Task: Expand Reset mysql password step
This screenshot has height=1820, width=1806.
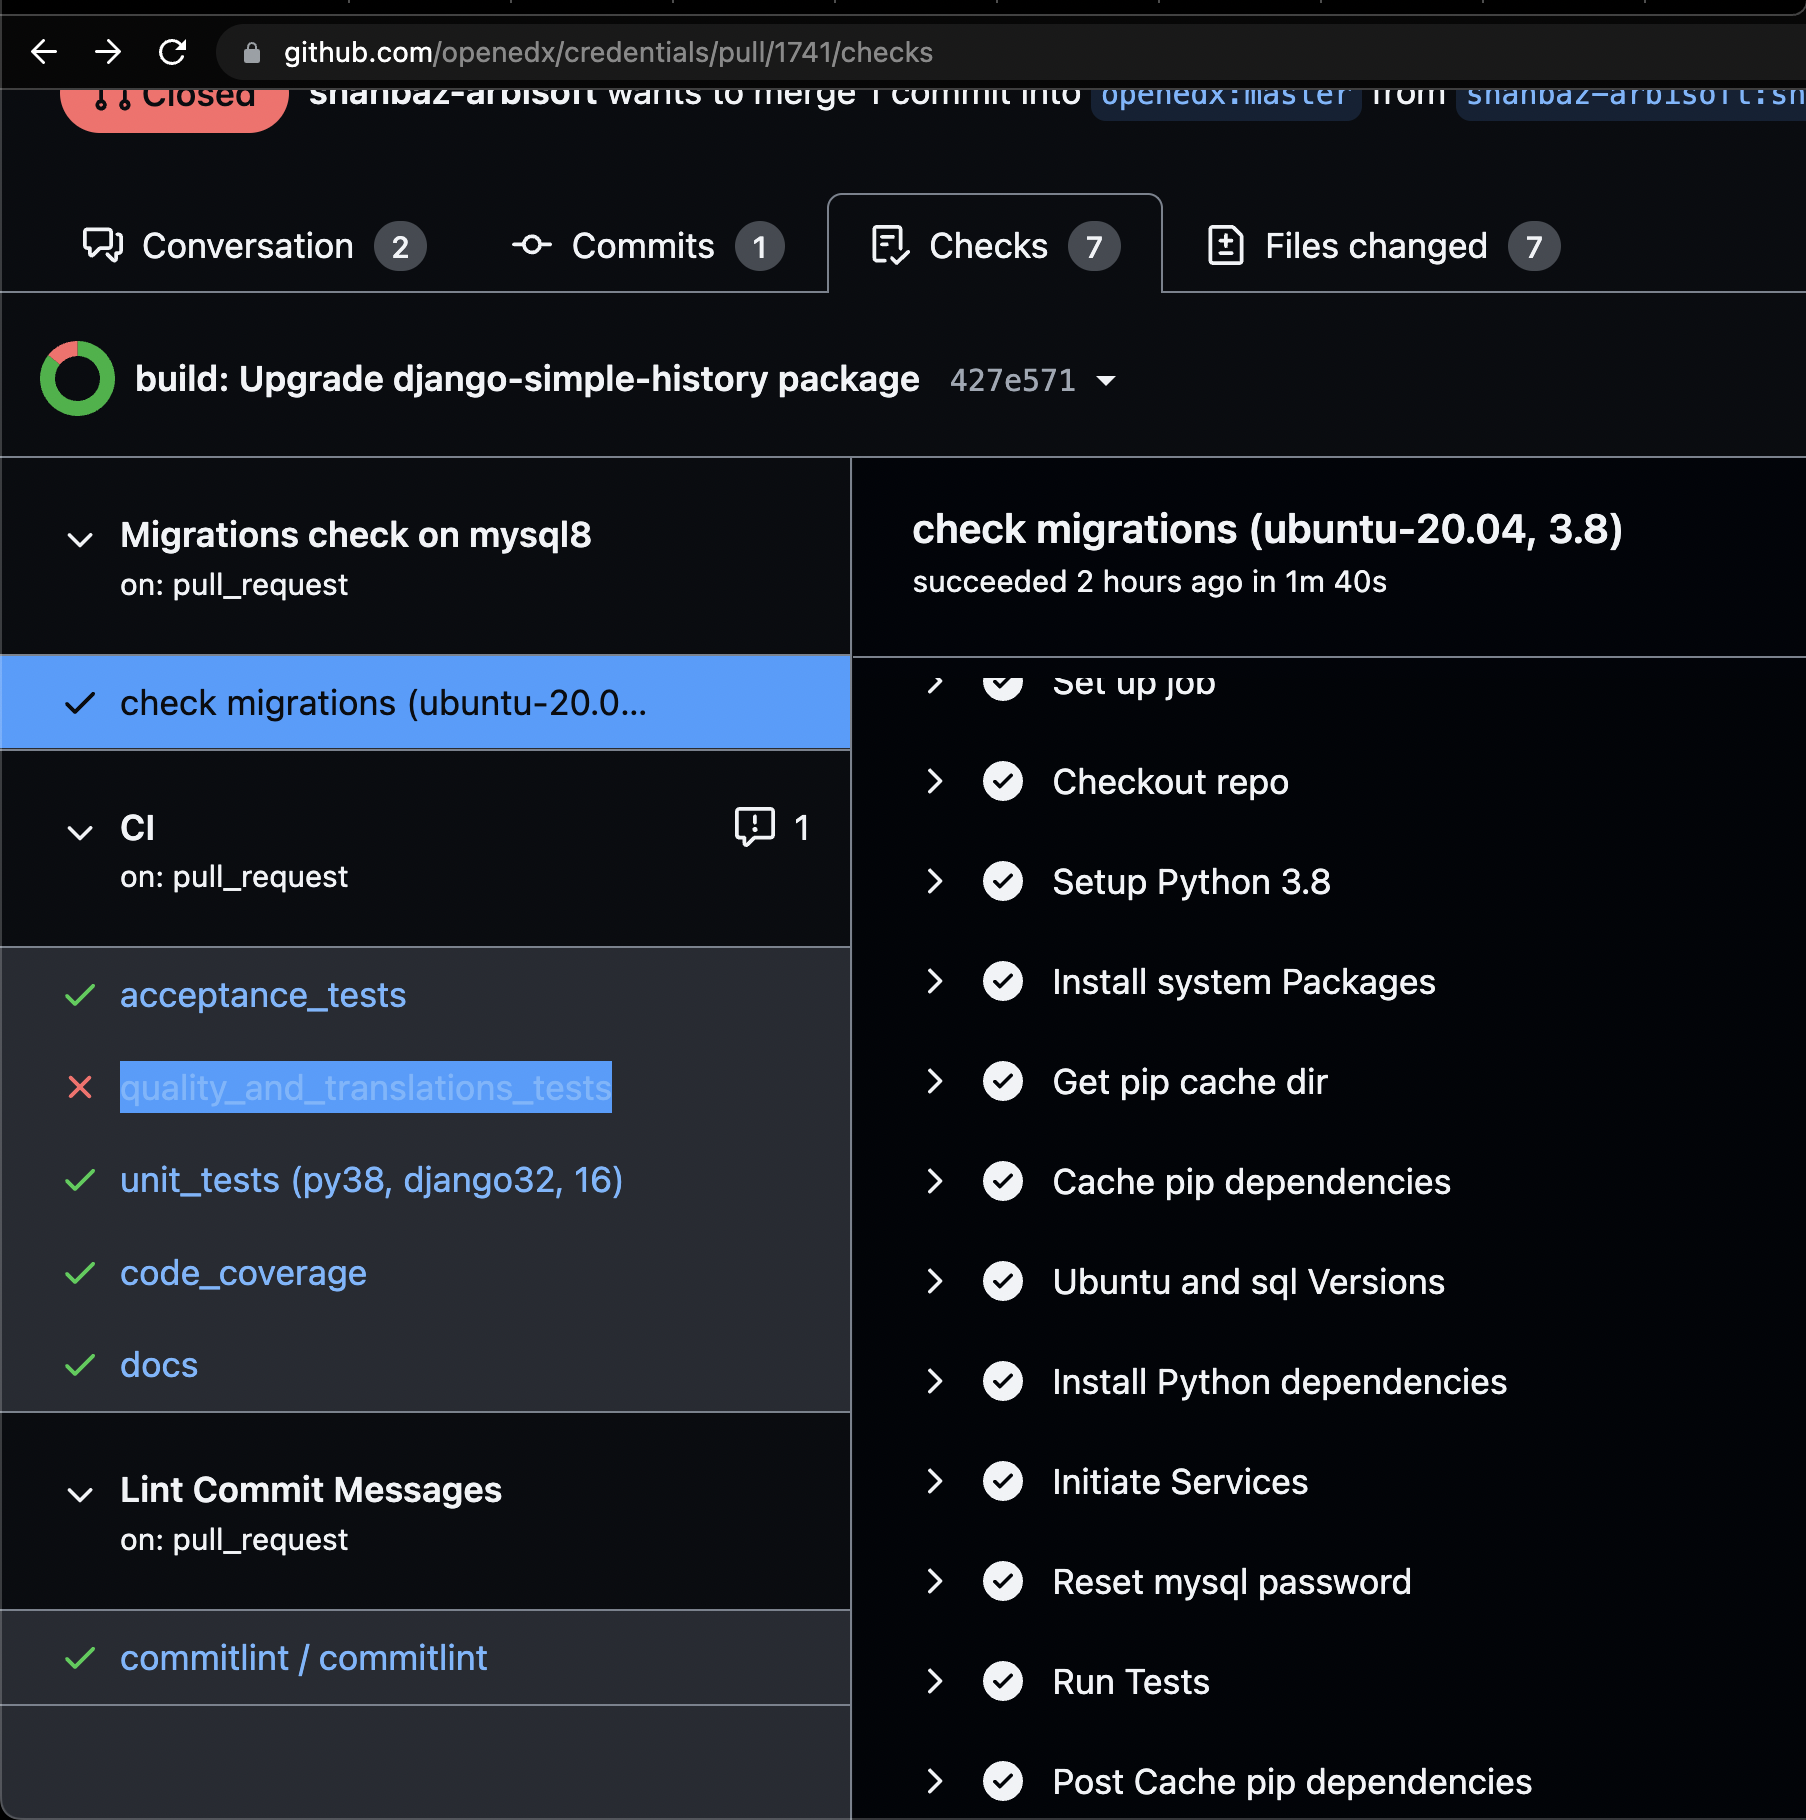Action: tap(935, 1581)
